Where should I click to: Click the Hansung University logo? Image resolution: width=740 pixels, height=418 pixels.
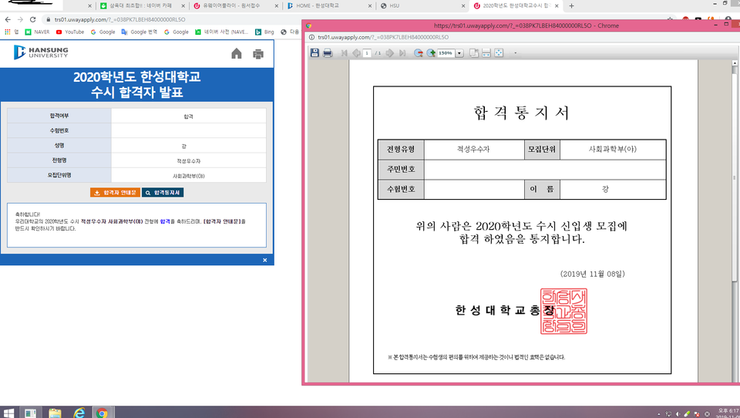pyautogui.click(x=41, y=52)
